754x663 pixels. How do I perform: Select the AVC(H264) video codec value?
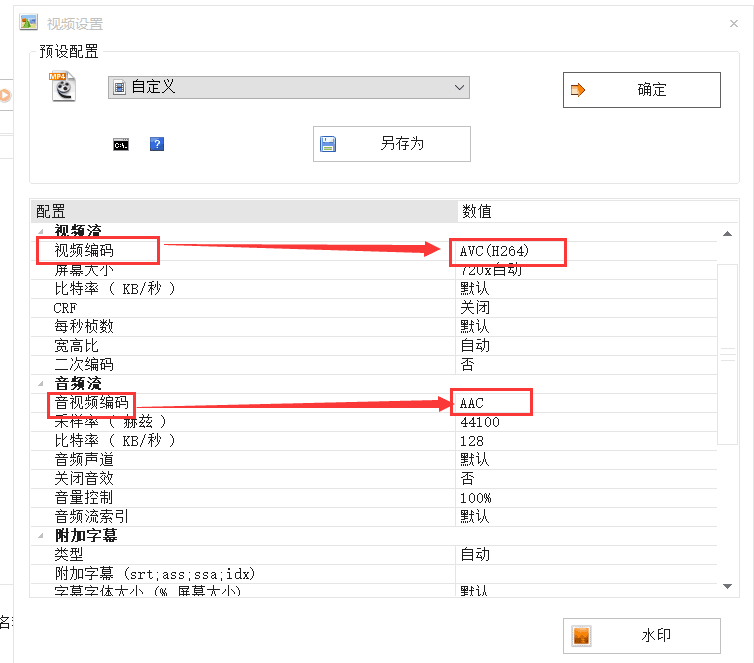(508, 251)
